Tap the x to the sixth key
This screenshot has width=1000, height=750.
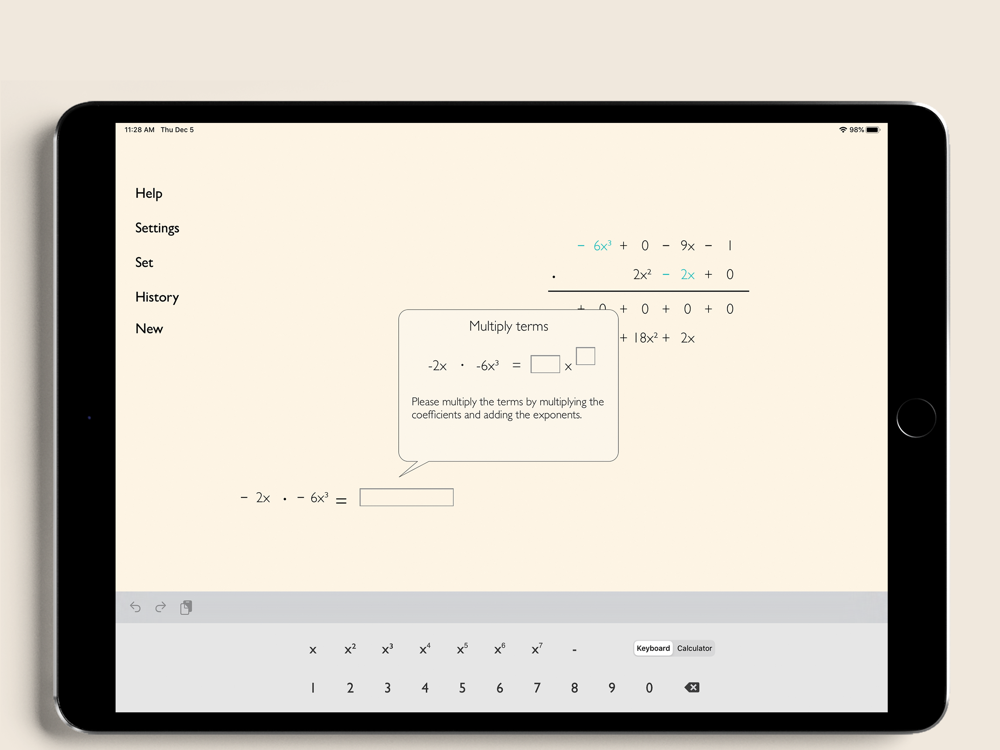[499, 649]
